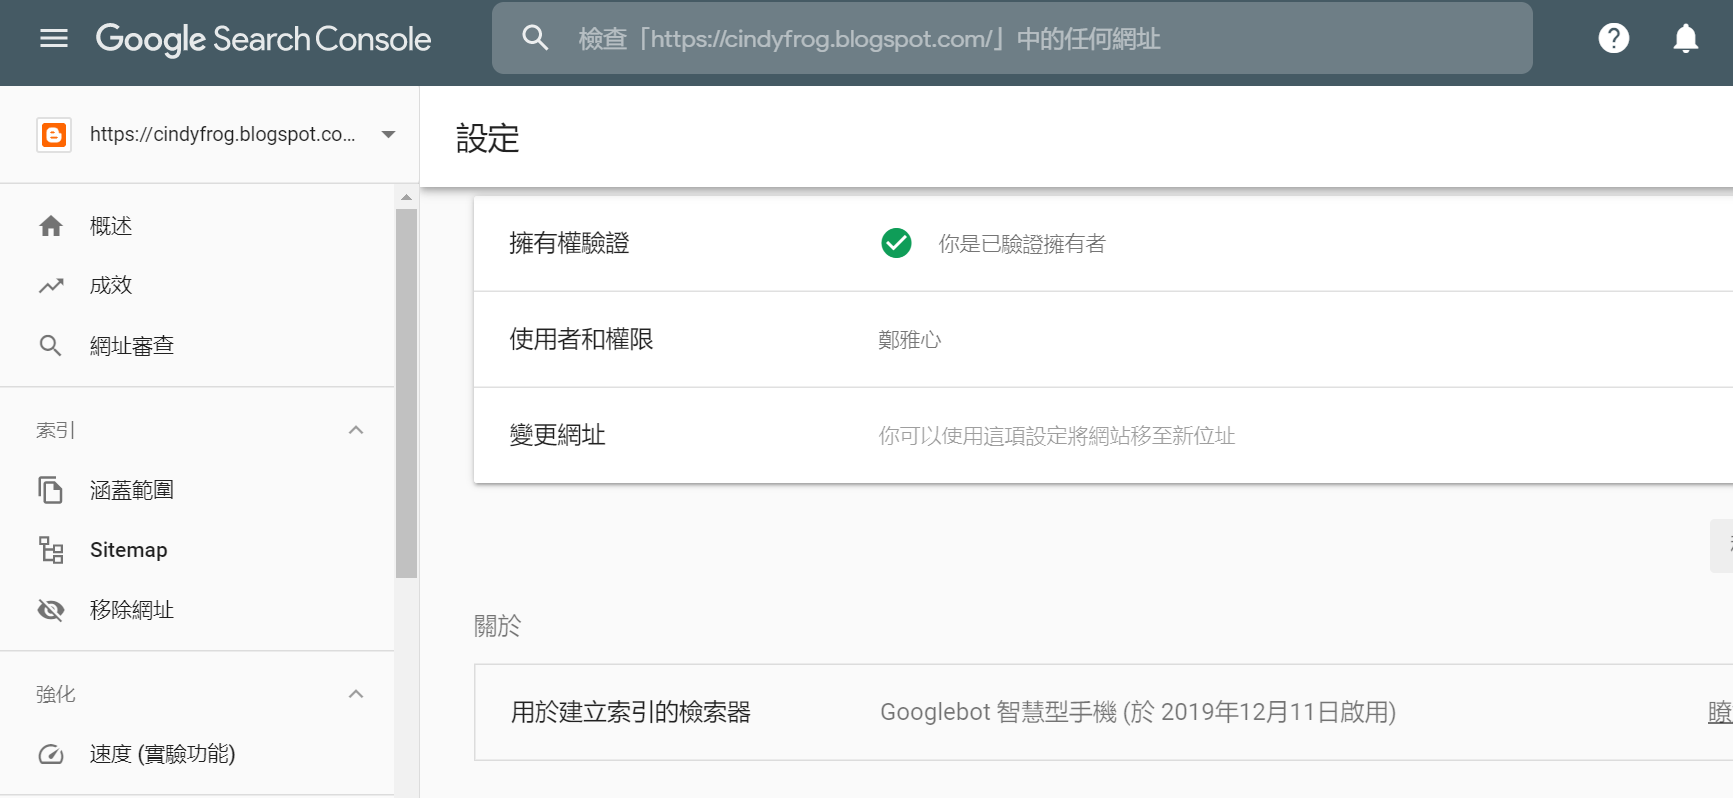Click the user name 鄭雅心
This screenshot has width=1733, height=798.
910,340
